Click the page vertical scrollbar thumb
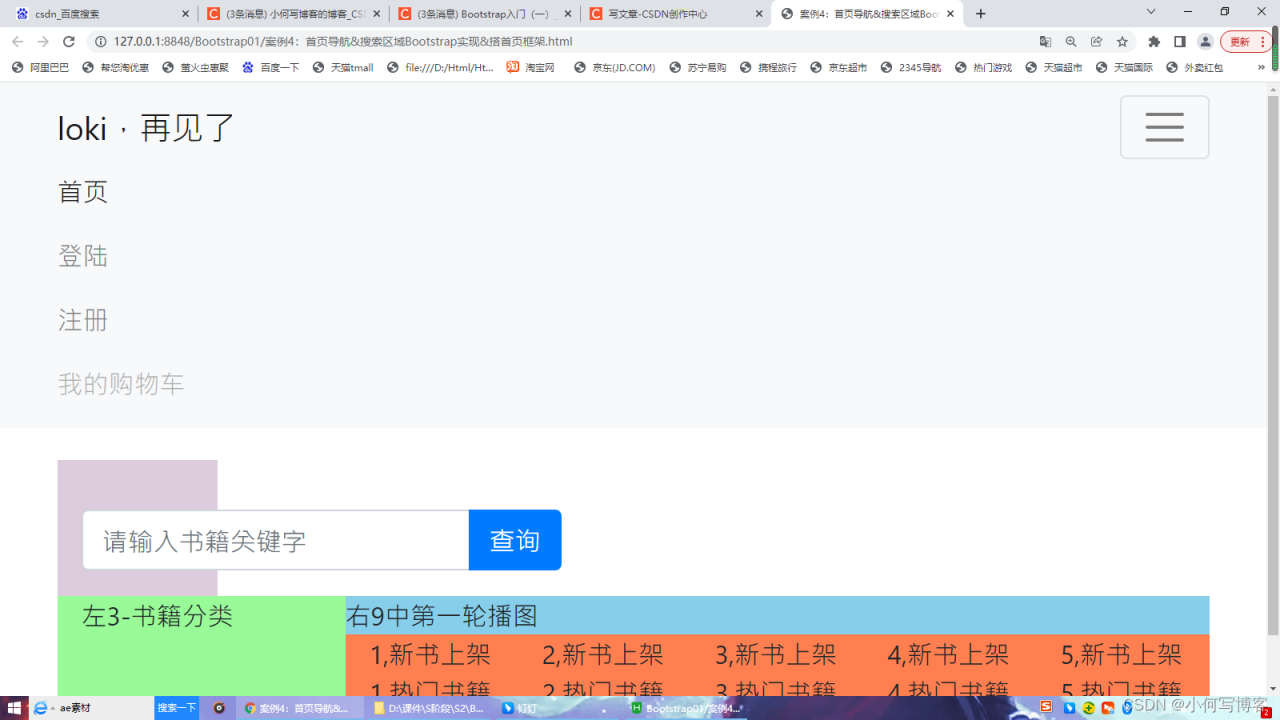This screenshot has width=1280, height=720. [1273, 365]
